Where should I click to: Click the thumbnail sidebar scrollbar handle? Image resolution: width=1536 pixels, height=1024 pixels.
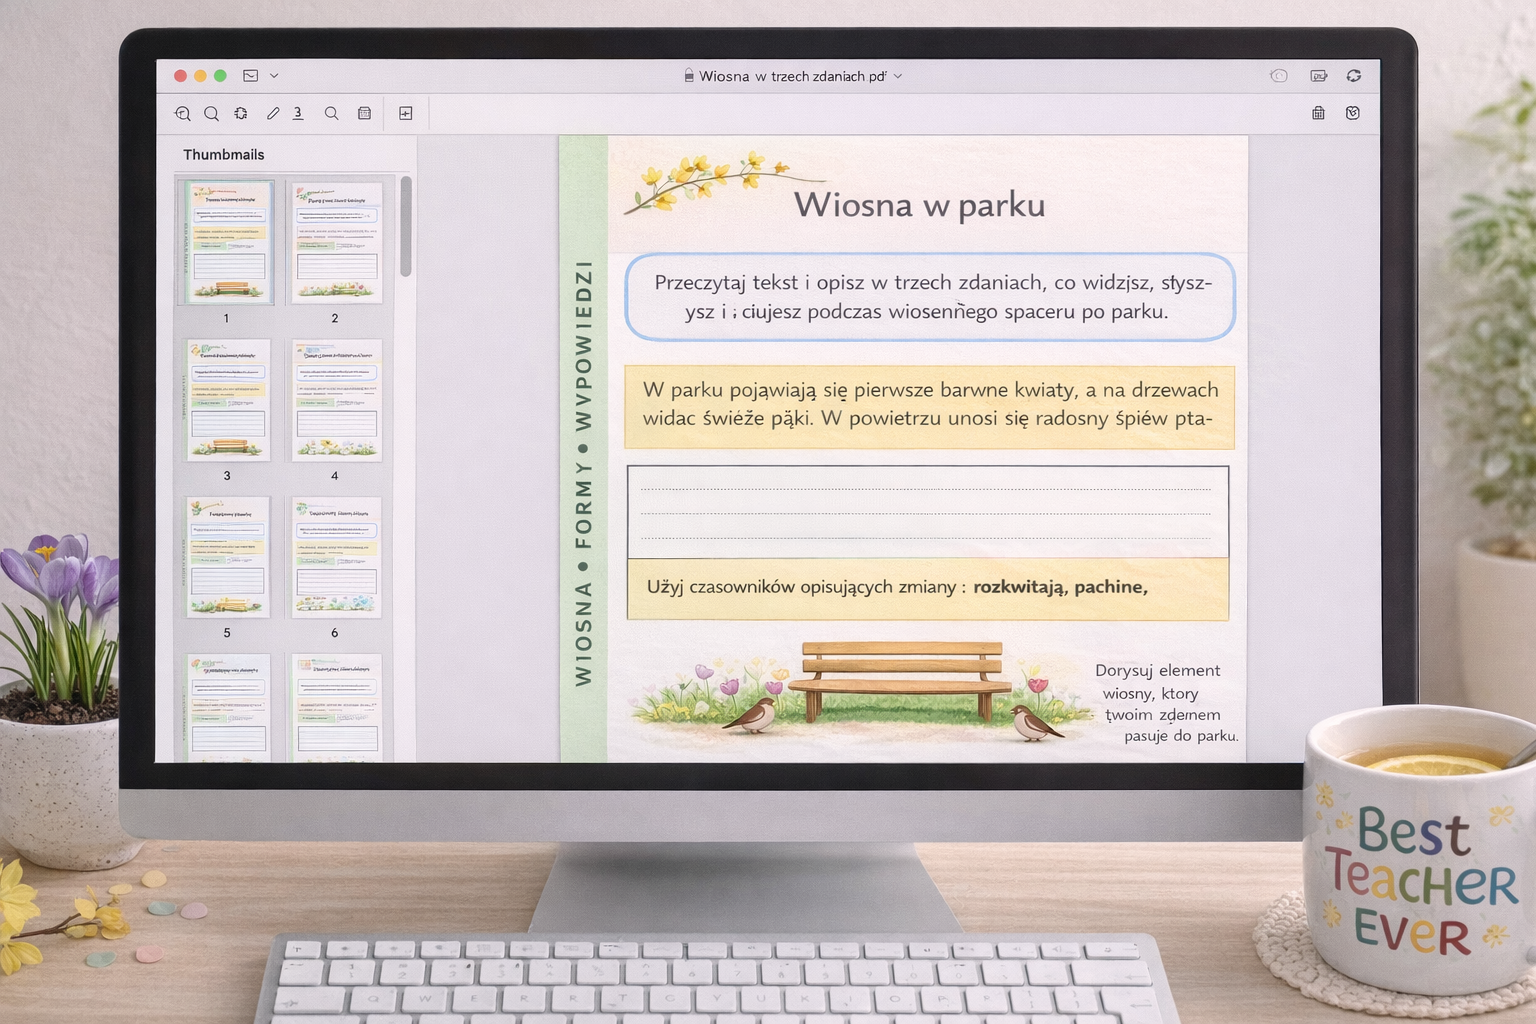(405, 228)
